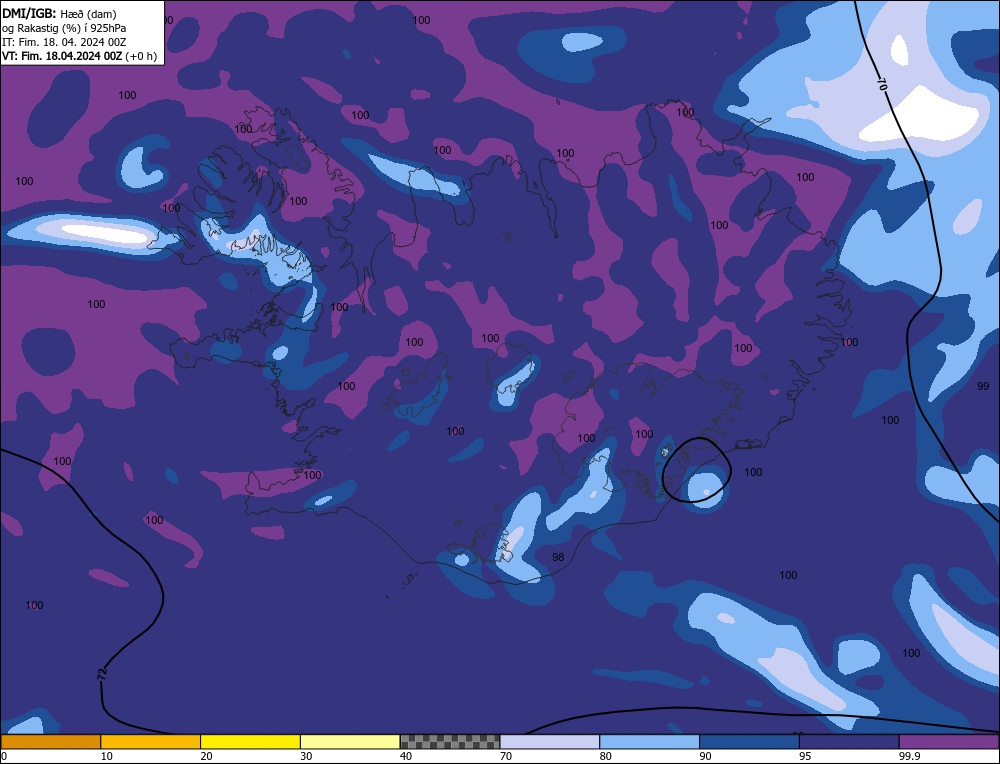
Task: Click the dark navy 95–99.9 legend swatch
Action: point(849,742)
